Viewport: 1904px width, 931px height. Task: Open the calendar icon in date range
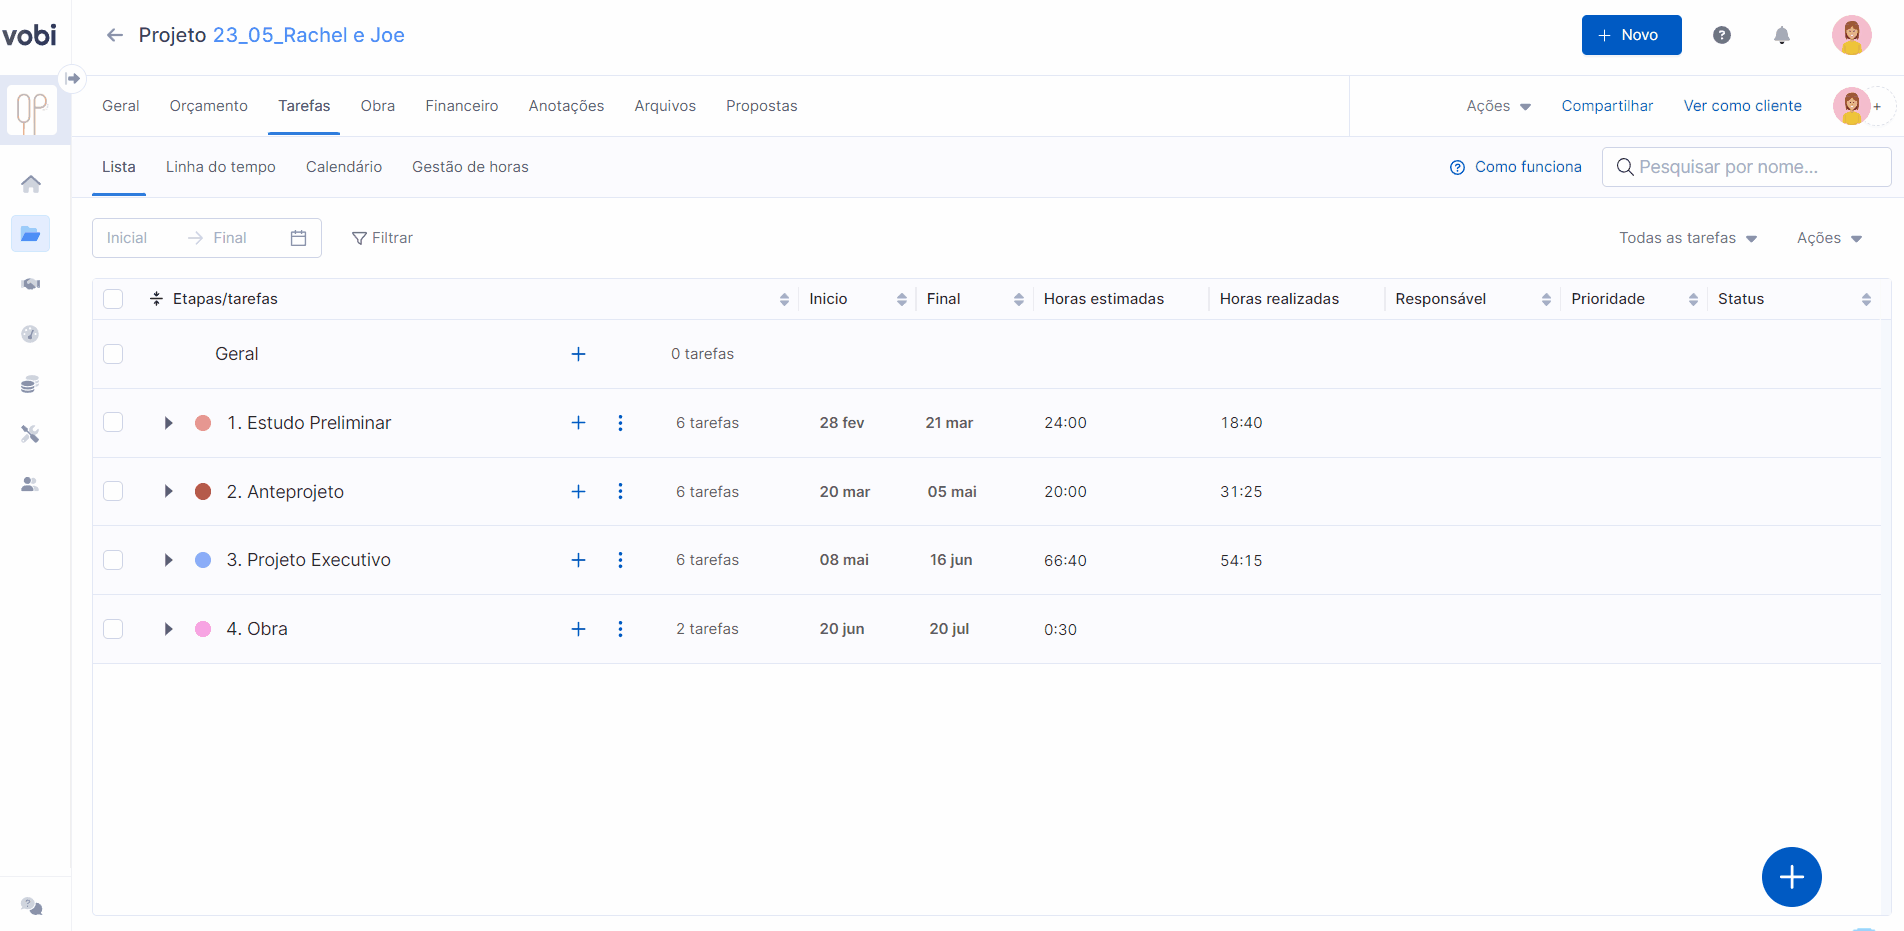click(298, 238)
